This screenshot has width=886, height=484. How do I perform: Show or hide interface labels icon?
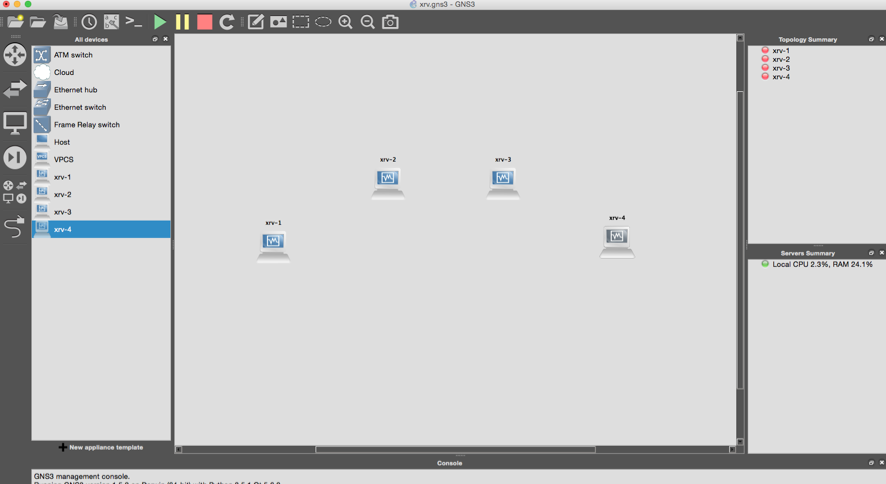pos(111,22)
